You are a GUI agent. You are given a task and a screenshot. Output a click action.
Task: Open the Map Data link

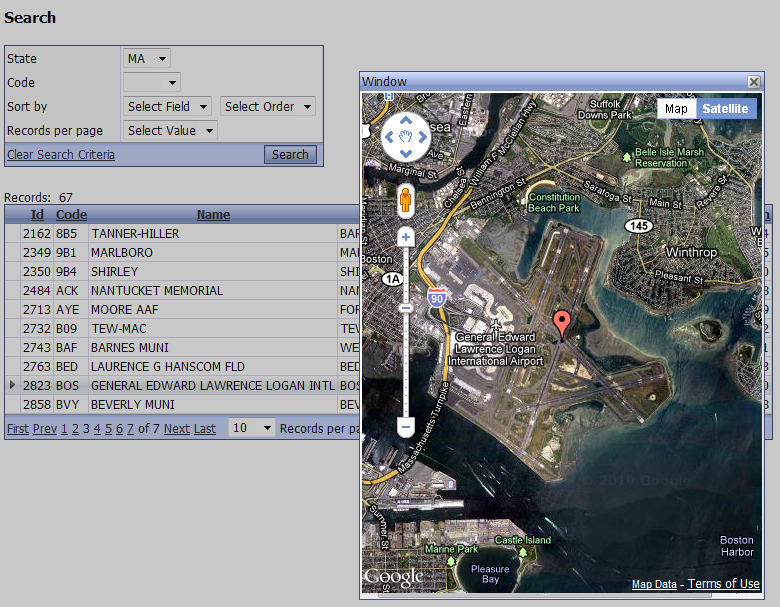coord(654,584)
